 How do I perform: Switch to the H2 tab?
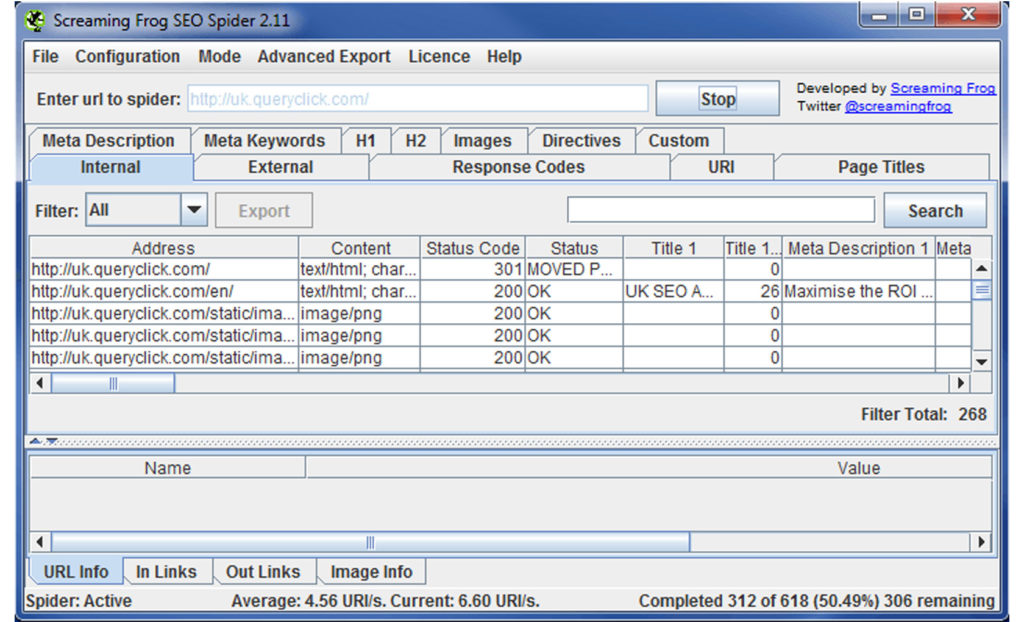point(415,140)
